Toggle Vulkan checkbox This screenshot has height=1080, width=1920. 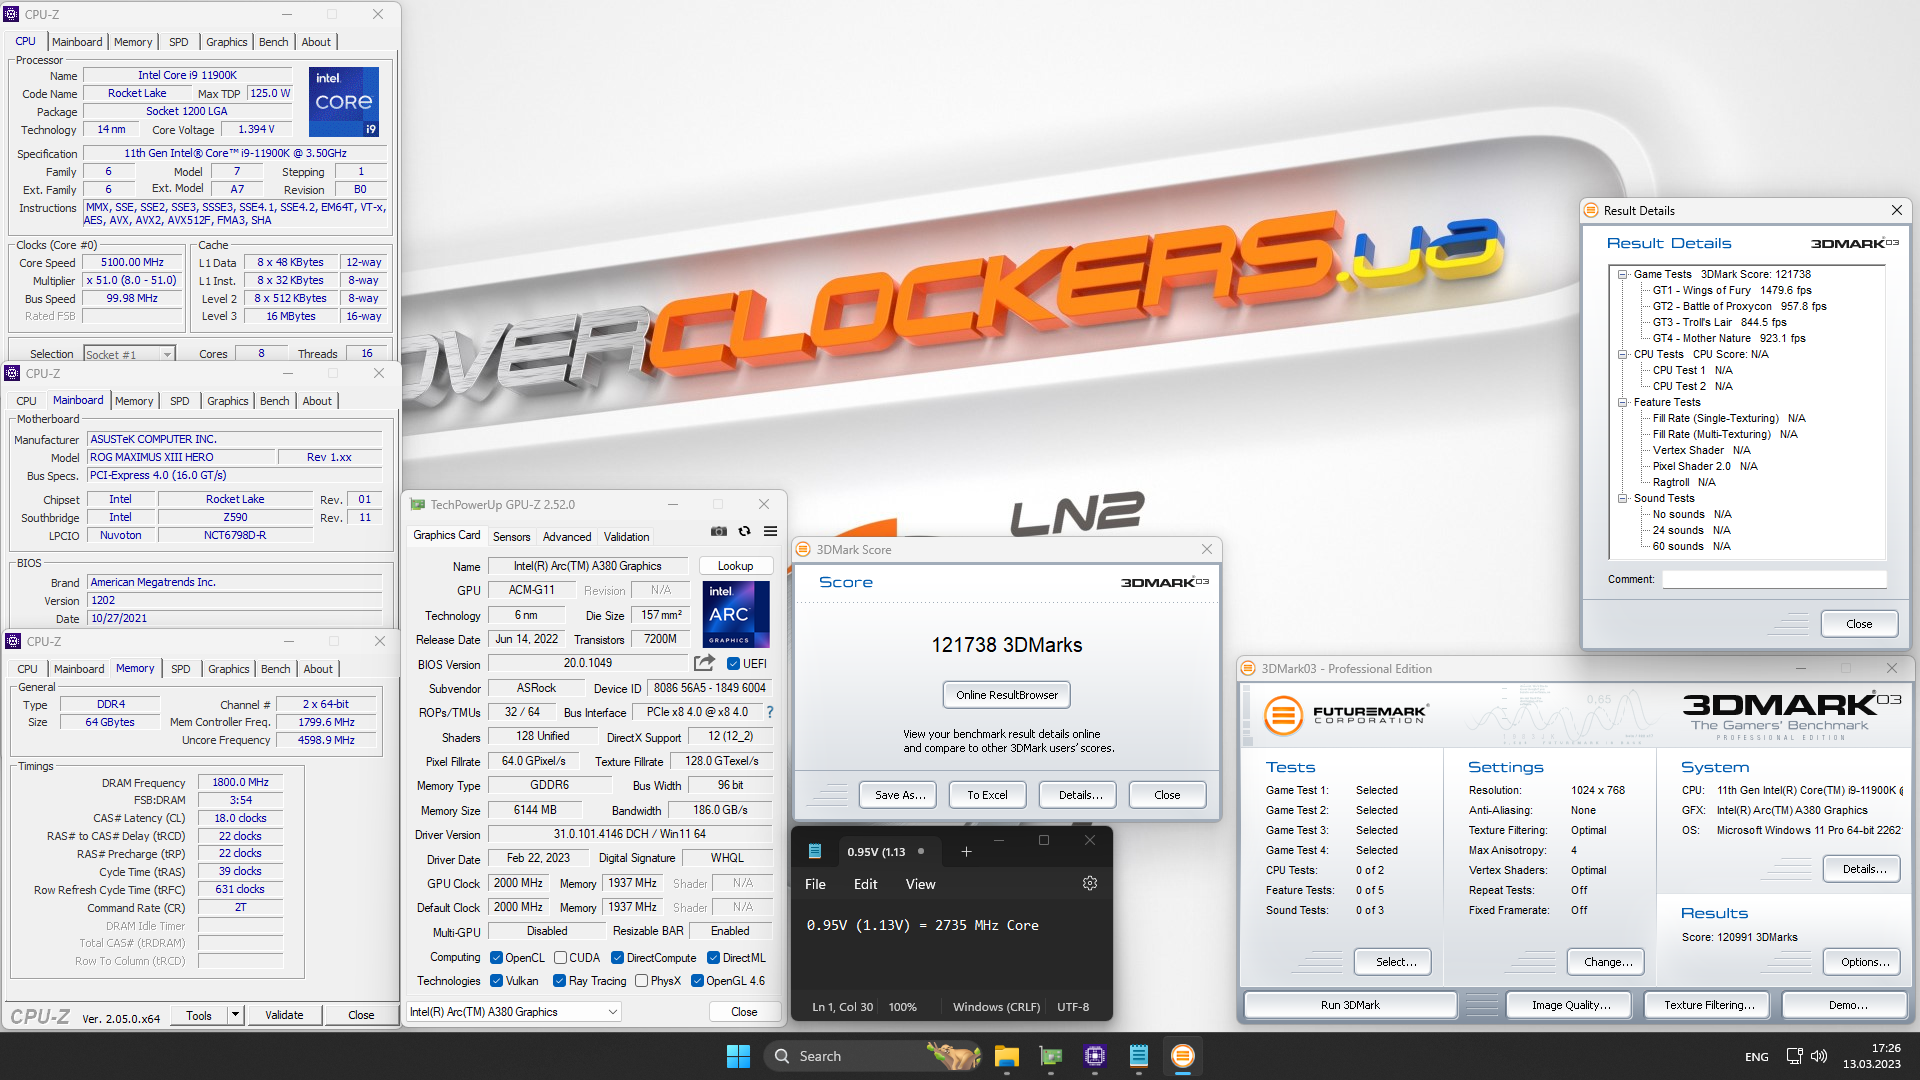pyautogui.click(x=496, y=981)
